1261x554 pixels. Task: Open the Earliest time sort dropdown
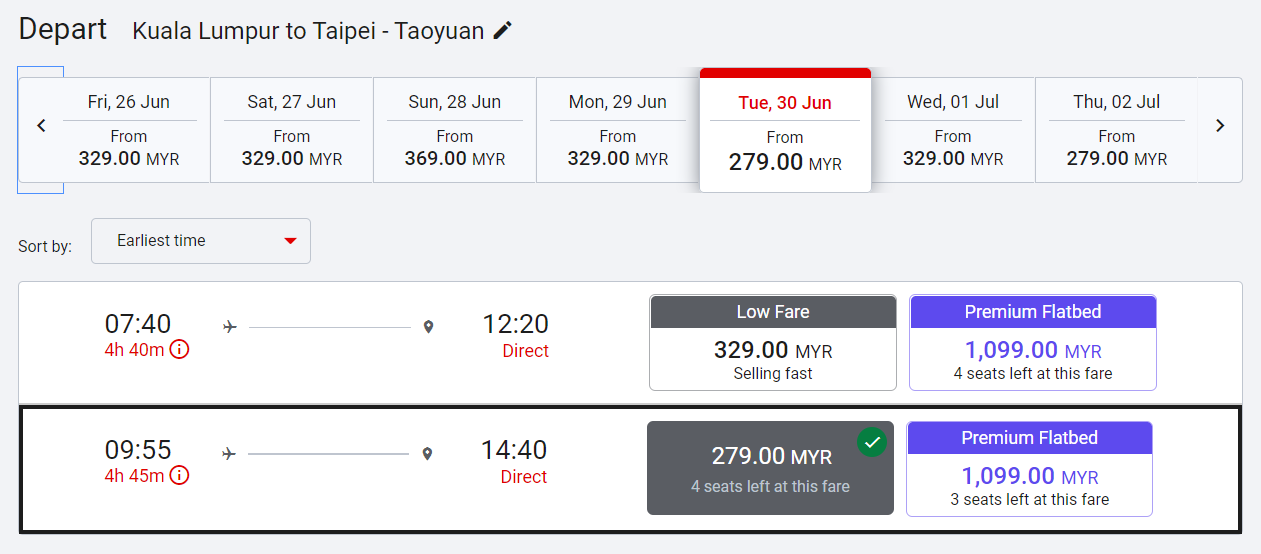[200, 241]
